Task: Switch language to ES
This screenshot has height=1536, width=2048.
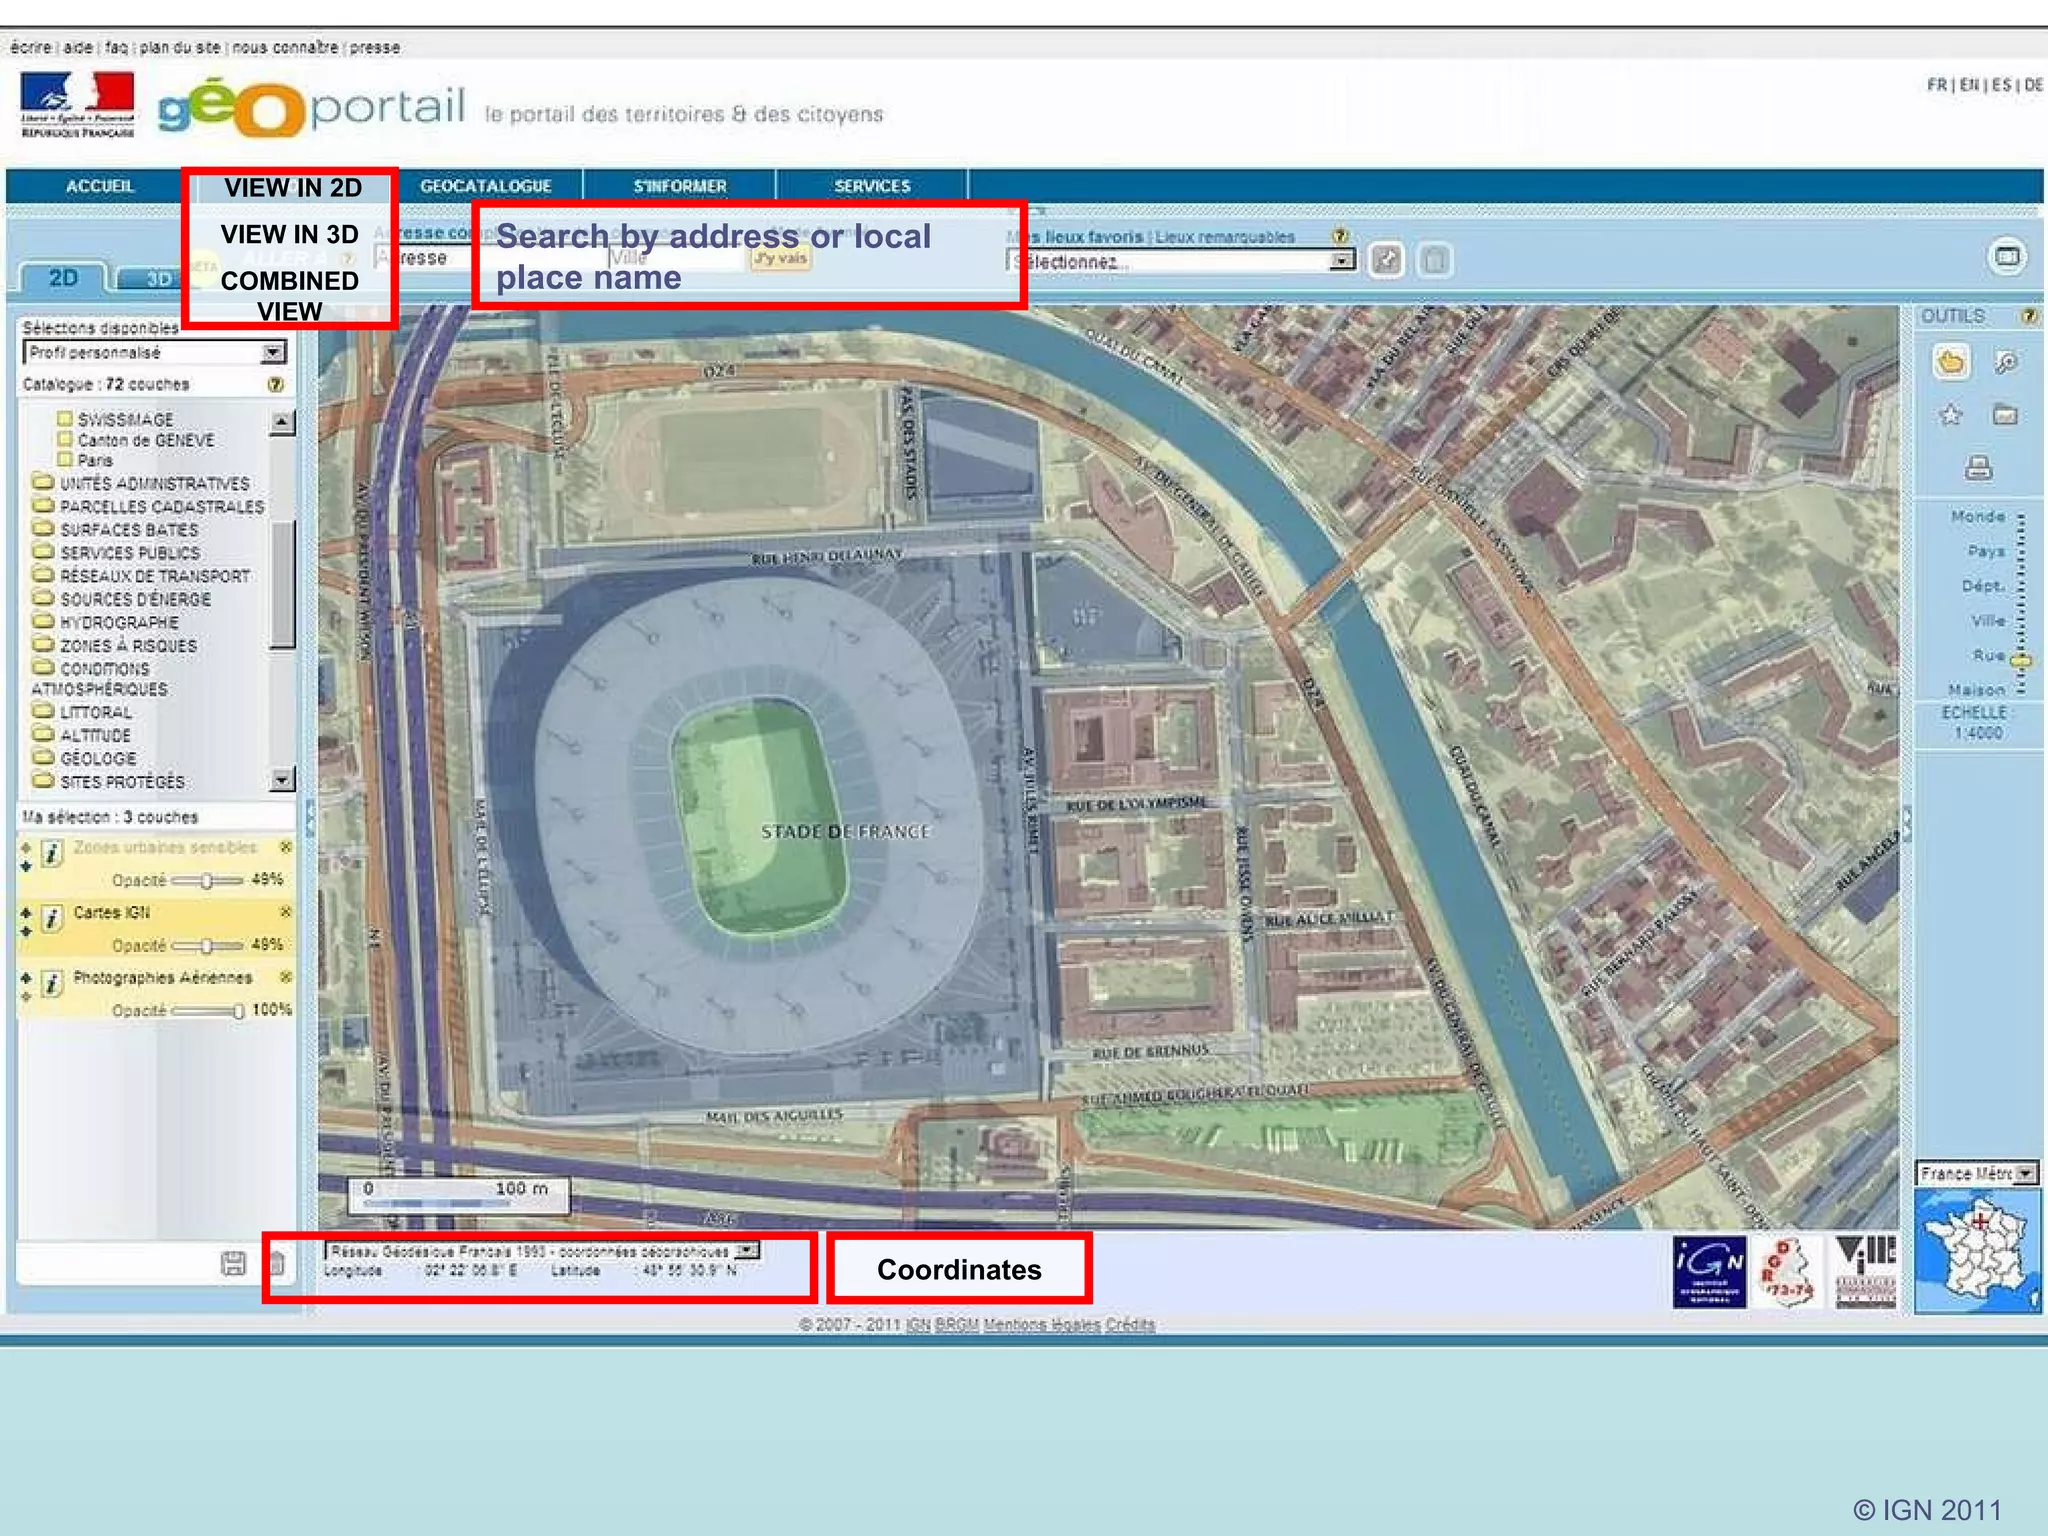Action: (2001, 85)
